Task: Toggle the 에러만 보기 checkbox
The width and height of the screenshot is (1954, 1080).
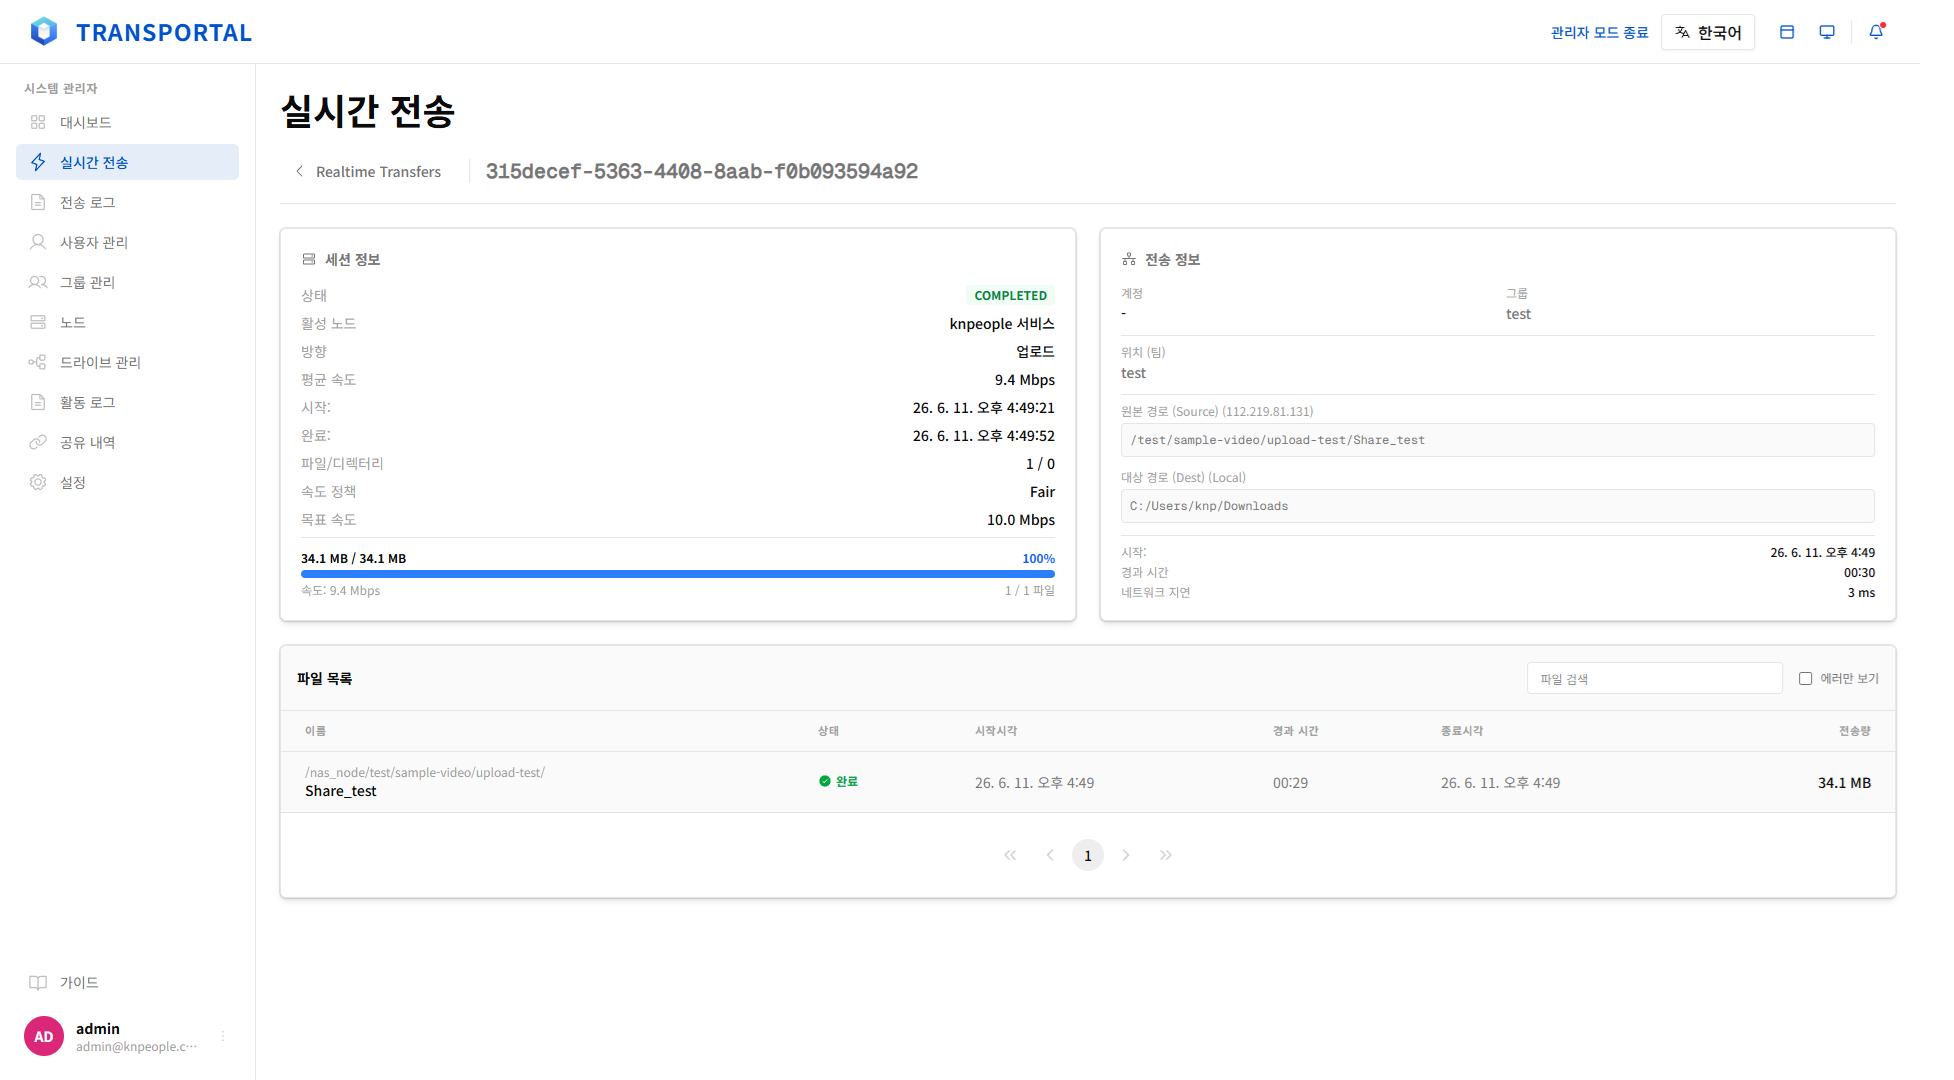Action: (x=1805, y=678)
